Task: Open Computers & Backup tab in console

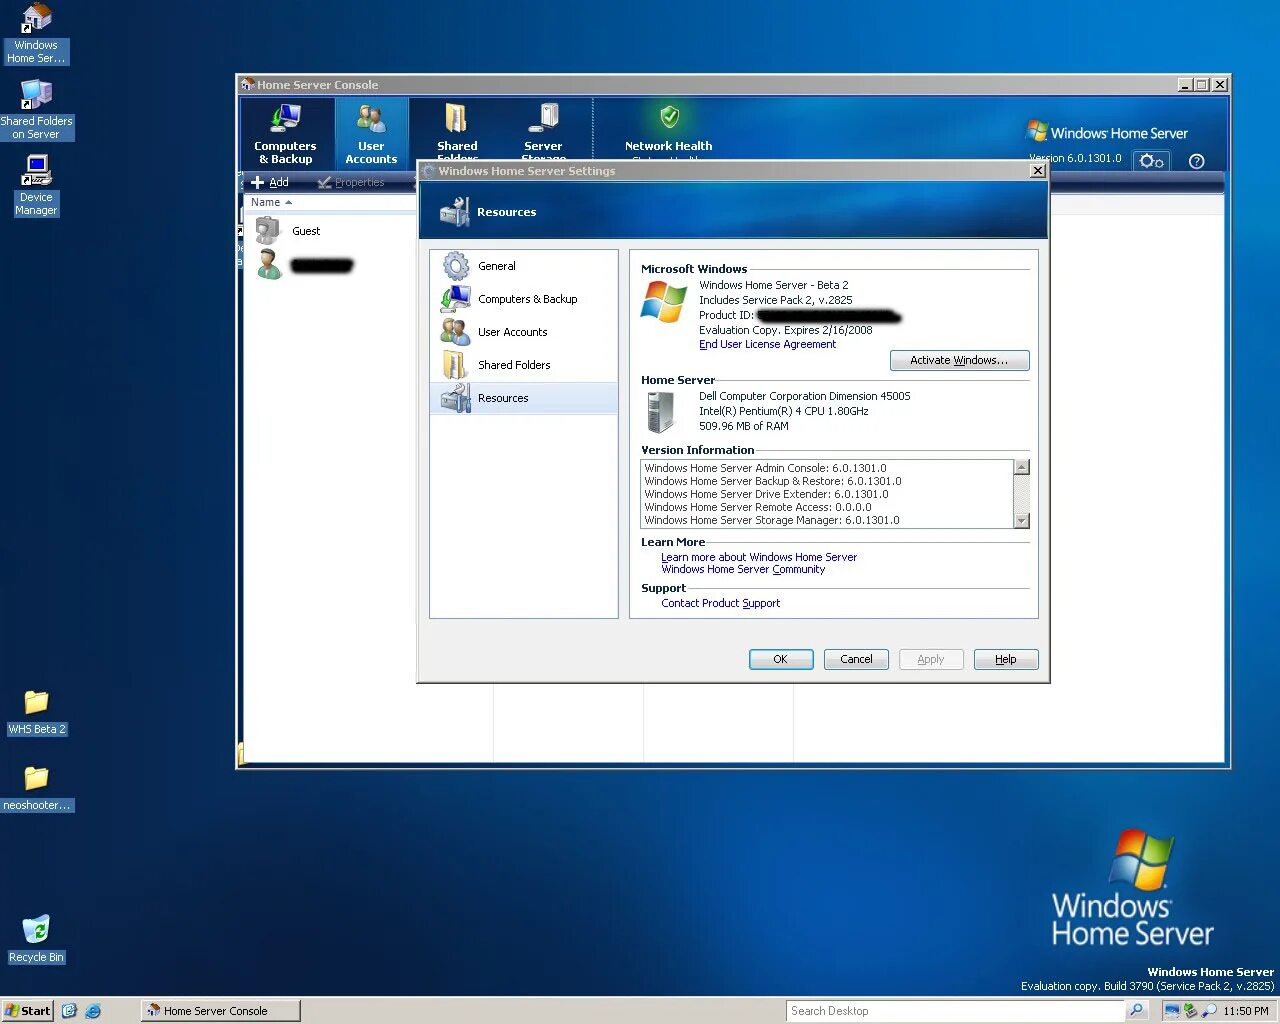Action: click(285, 133)
